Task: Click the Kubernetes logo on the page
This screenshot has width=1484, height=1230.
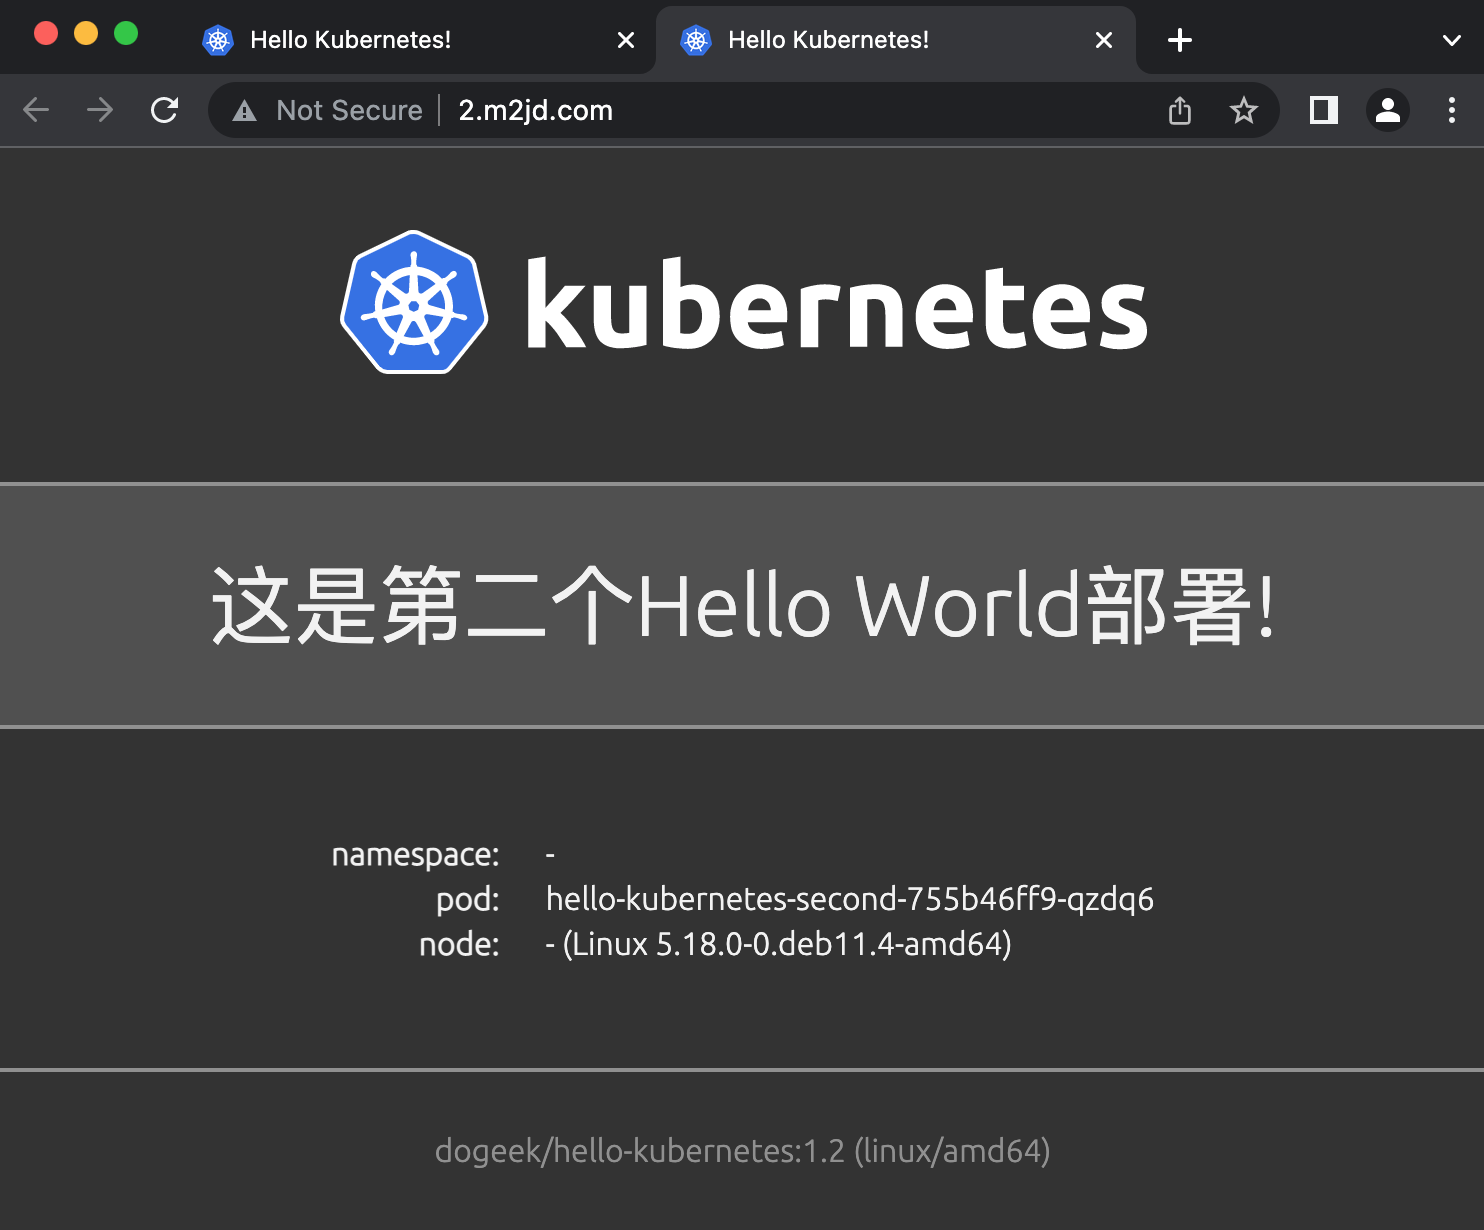Action: click(x=413, y=303)
